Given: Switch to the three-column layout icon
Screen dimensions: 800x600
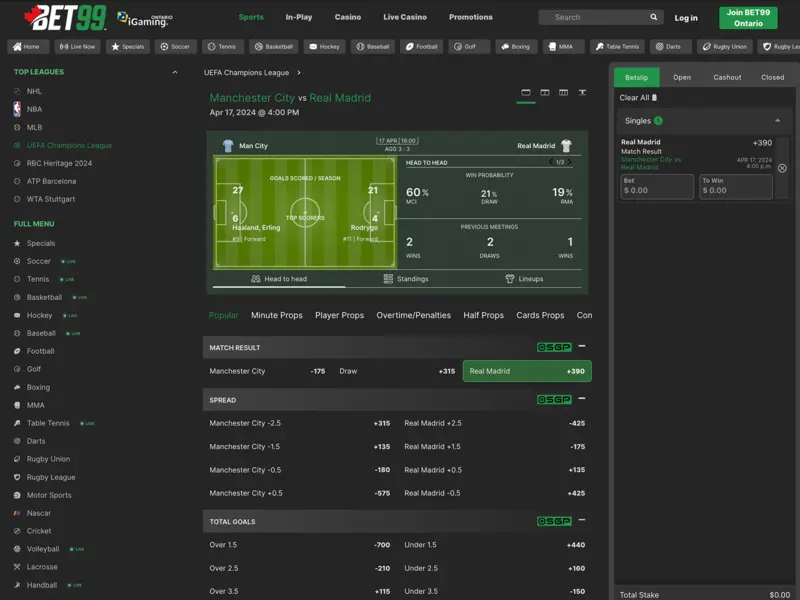Looking at the screenshot, I should (563, 93).
